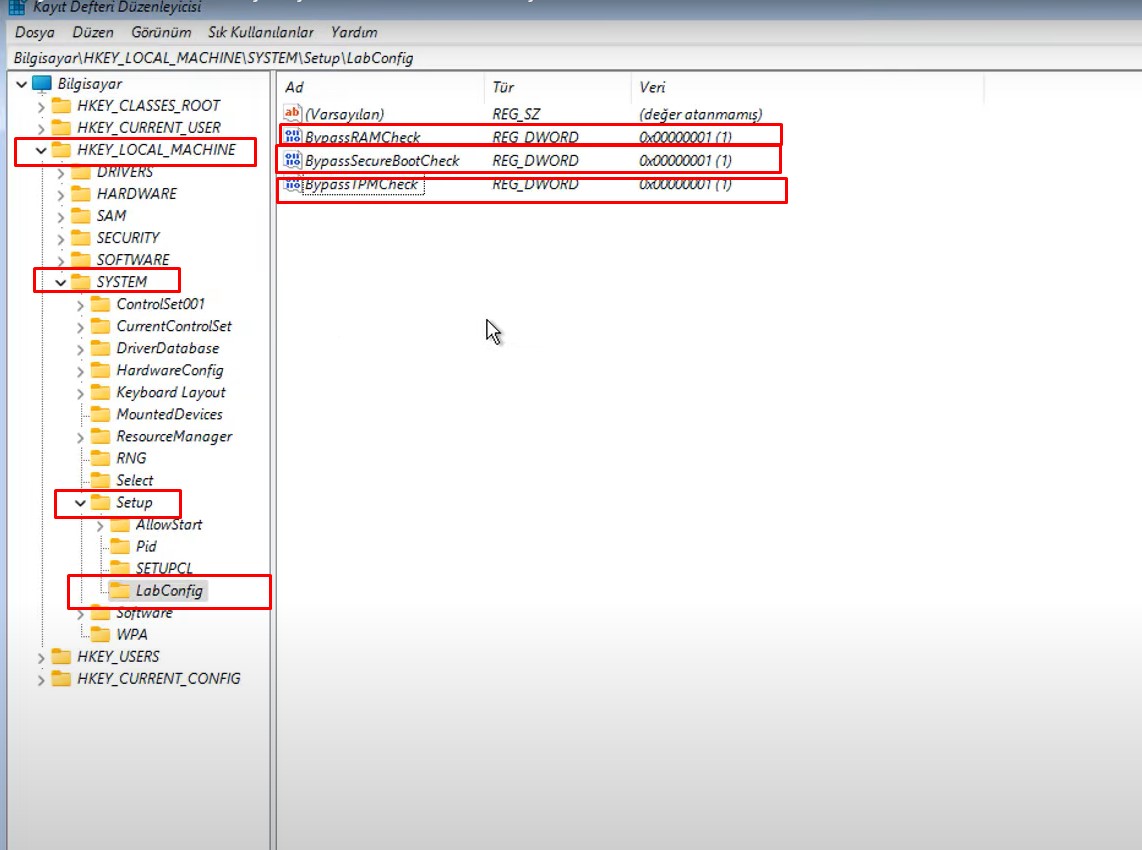
Task: Click the ab string icon beside (Varsayılan)
Action: tap(292, 113)
